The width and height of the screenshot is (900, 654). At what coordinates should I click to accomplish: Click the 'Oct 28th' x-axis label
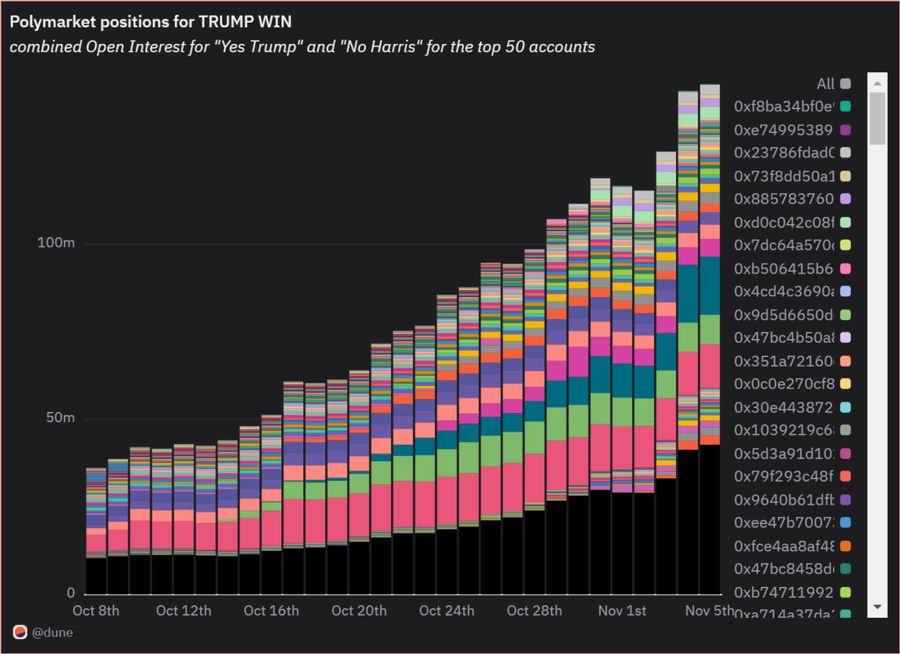[x=534, y=610]
